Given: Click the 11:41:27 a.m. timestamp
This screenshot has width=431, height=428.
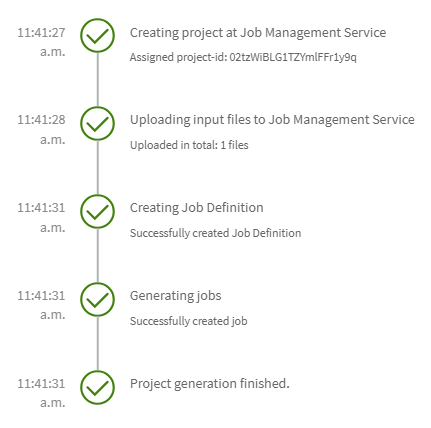Looking at the screenshot, I should 41,42.
